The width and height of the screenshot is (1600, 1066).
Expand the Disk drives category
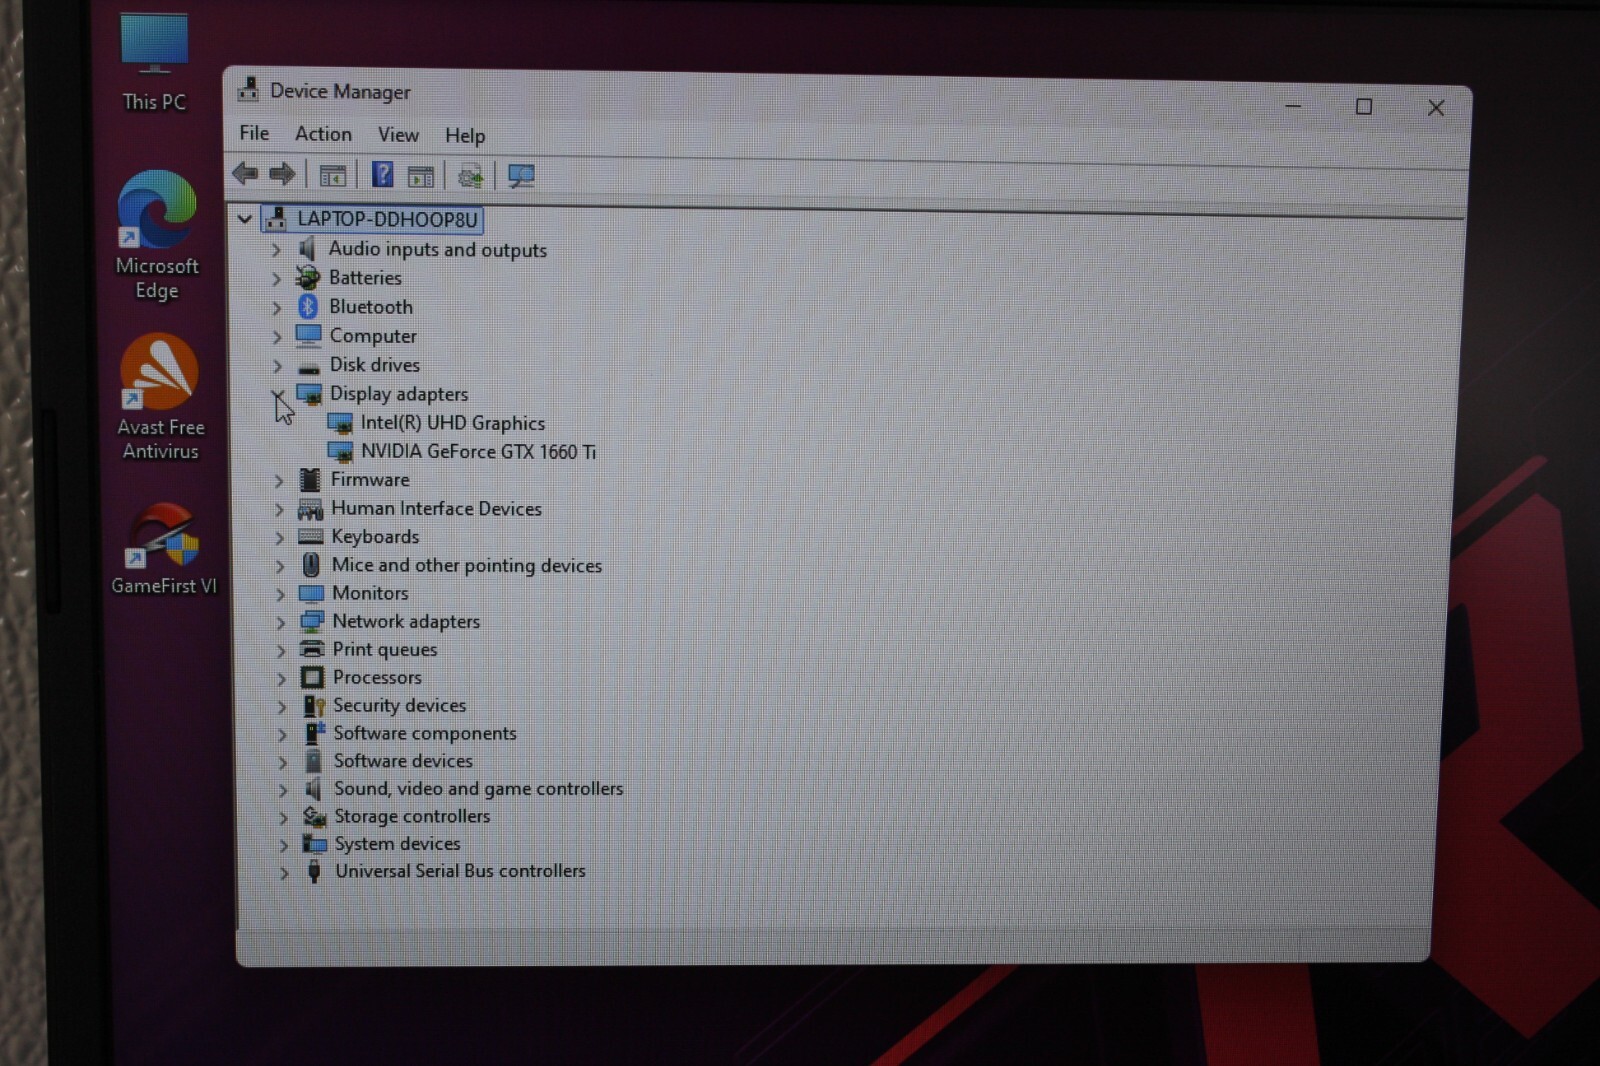(277, 365)
